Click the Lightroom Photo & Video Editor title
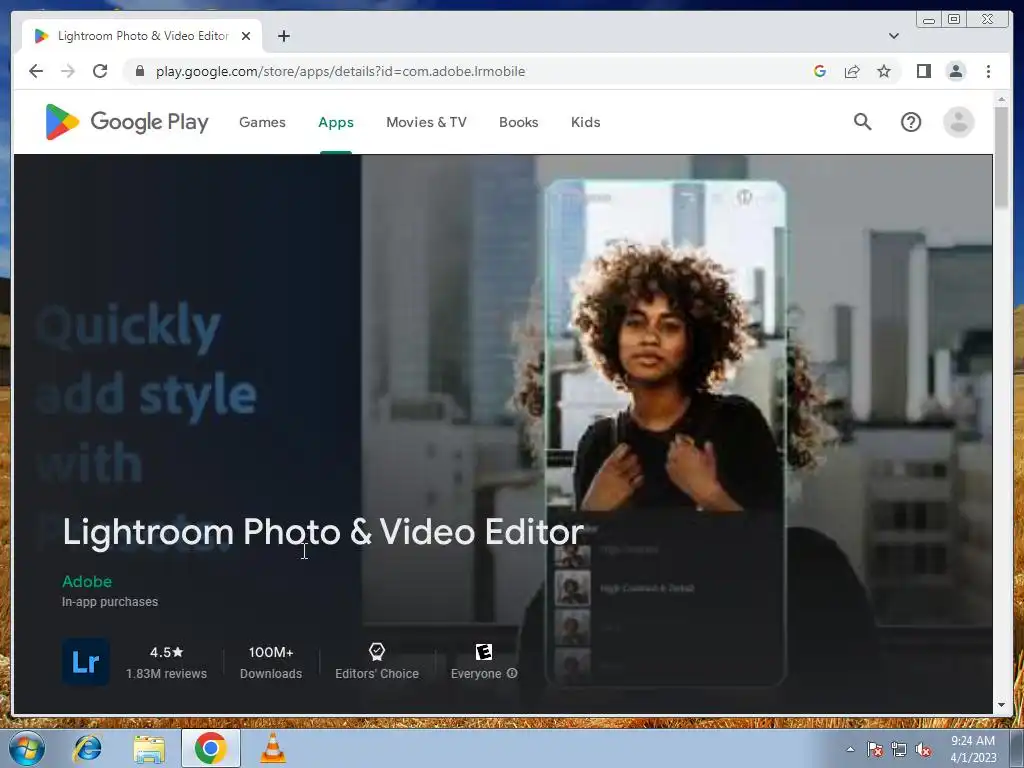1024x768 pixels. click(323, 532)
